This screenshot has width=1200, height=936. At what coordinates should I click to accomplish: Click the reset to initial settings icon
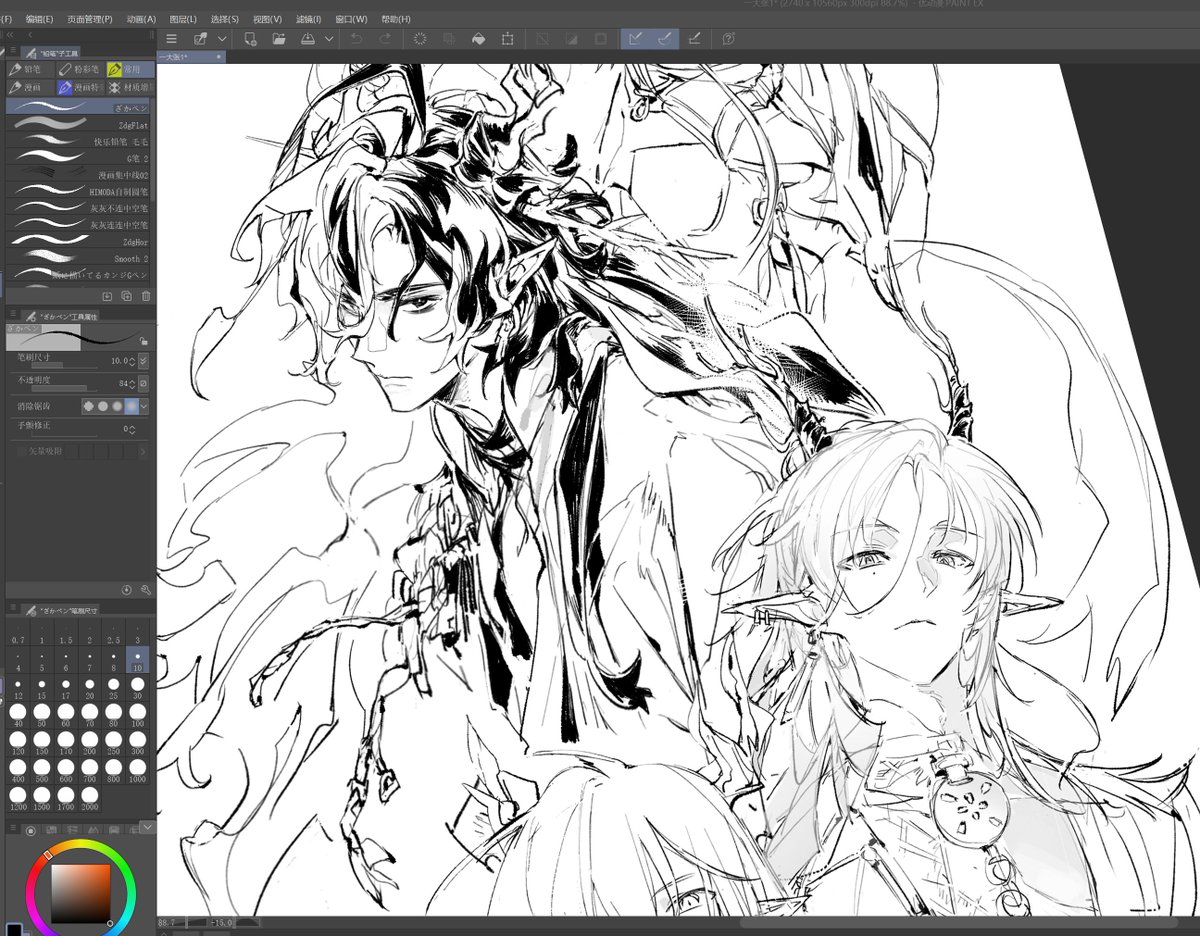click(x=127, y=590)
